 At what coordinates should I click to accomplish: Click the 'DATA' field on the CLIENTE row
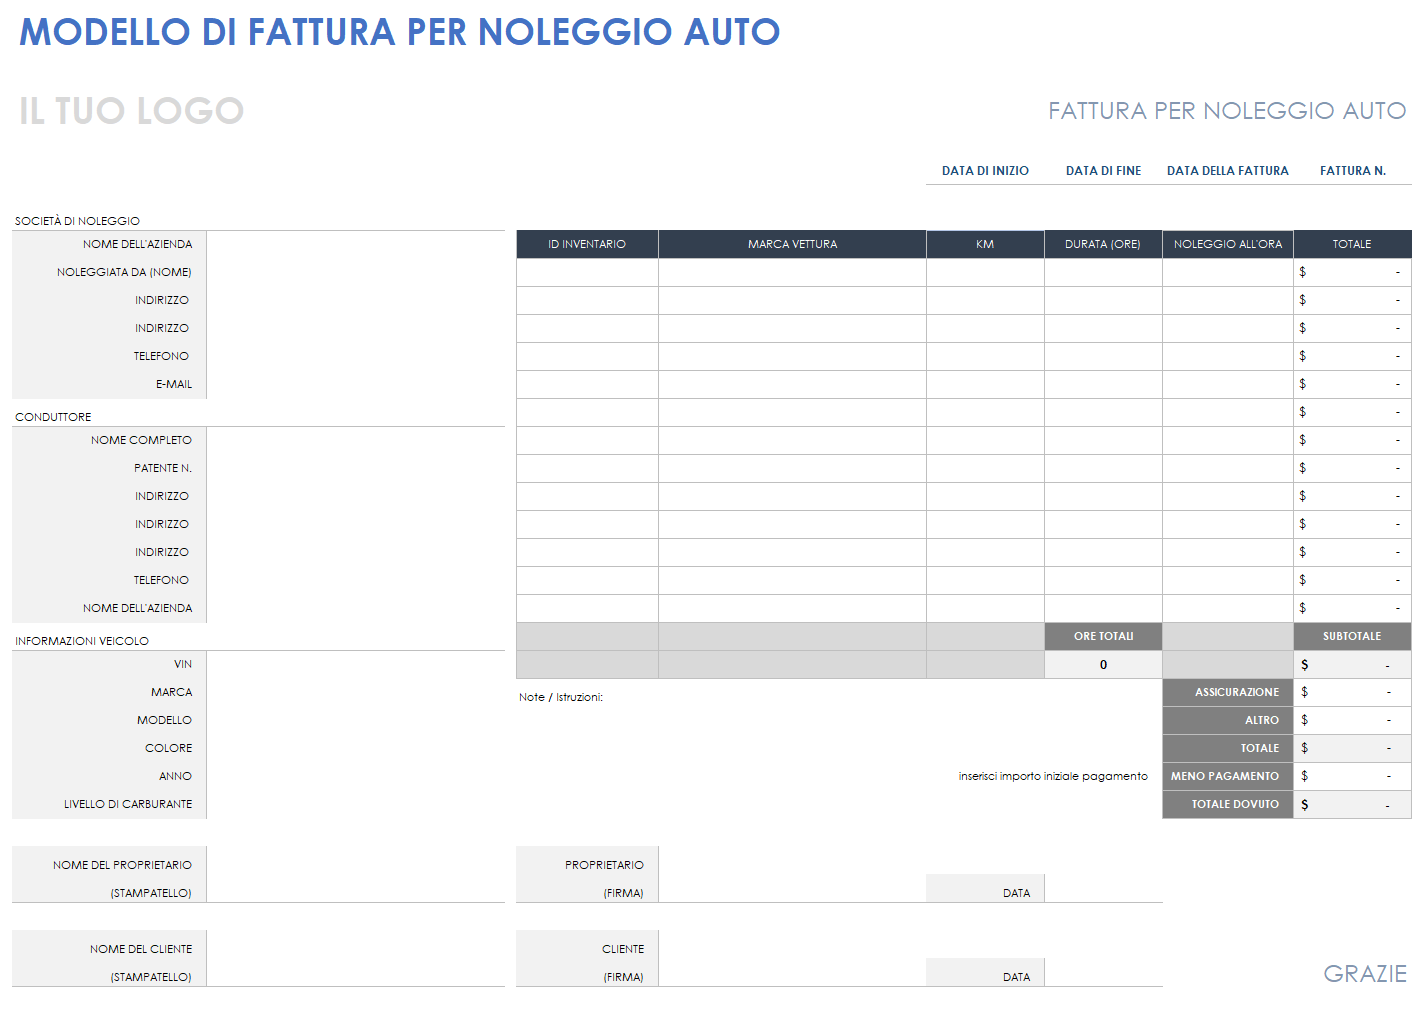(1103, 972)
